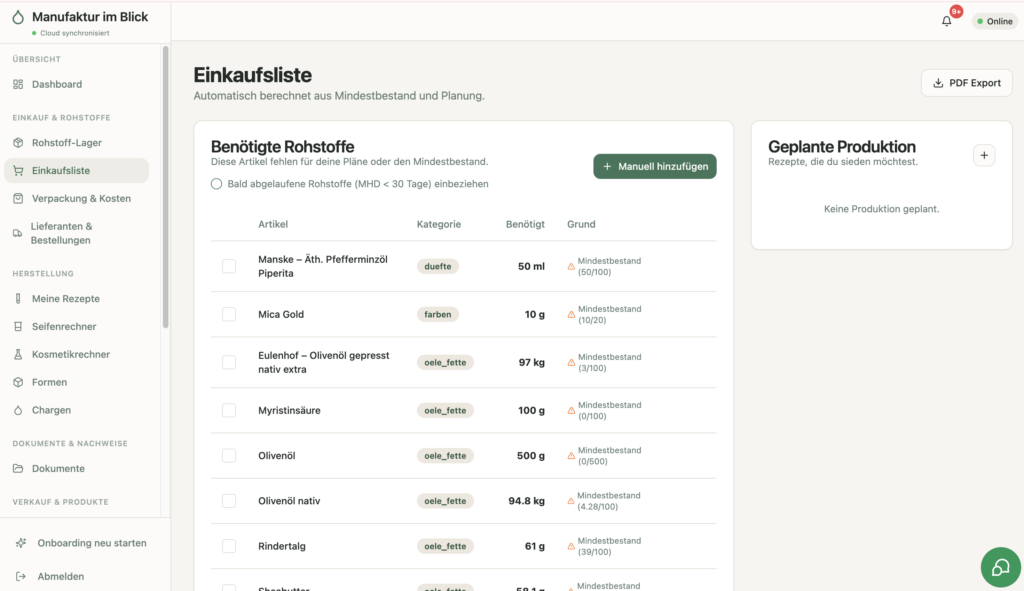The width and height of the screenshot is (1024, 591).
Task: Click the Artikel column header
Action: pos(273,224)
